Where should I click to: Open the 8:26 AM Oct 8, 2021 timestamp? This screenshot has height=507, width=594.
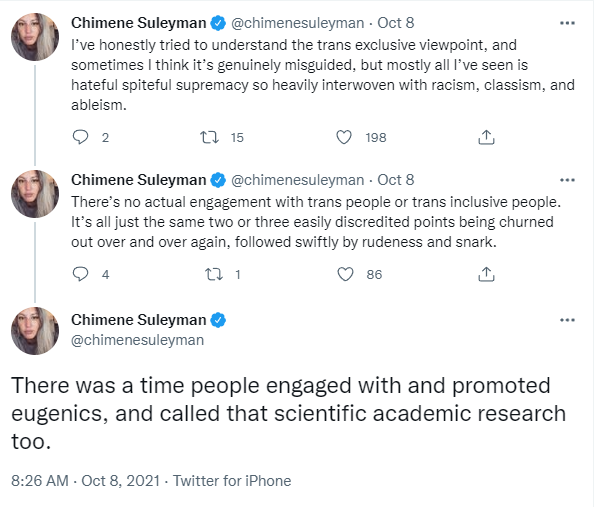coord(85,481)
